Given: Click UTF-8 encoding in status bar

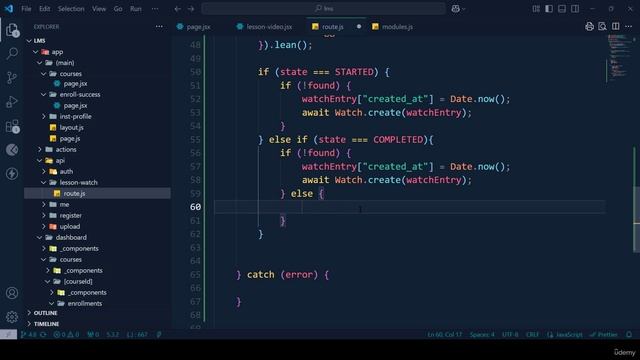Looking at the screenshot, I should click(510, 334).
